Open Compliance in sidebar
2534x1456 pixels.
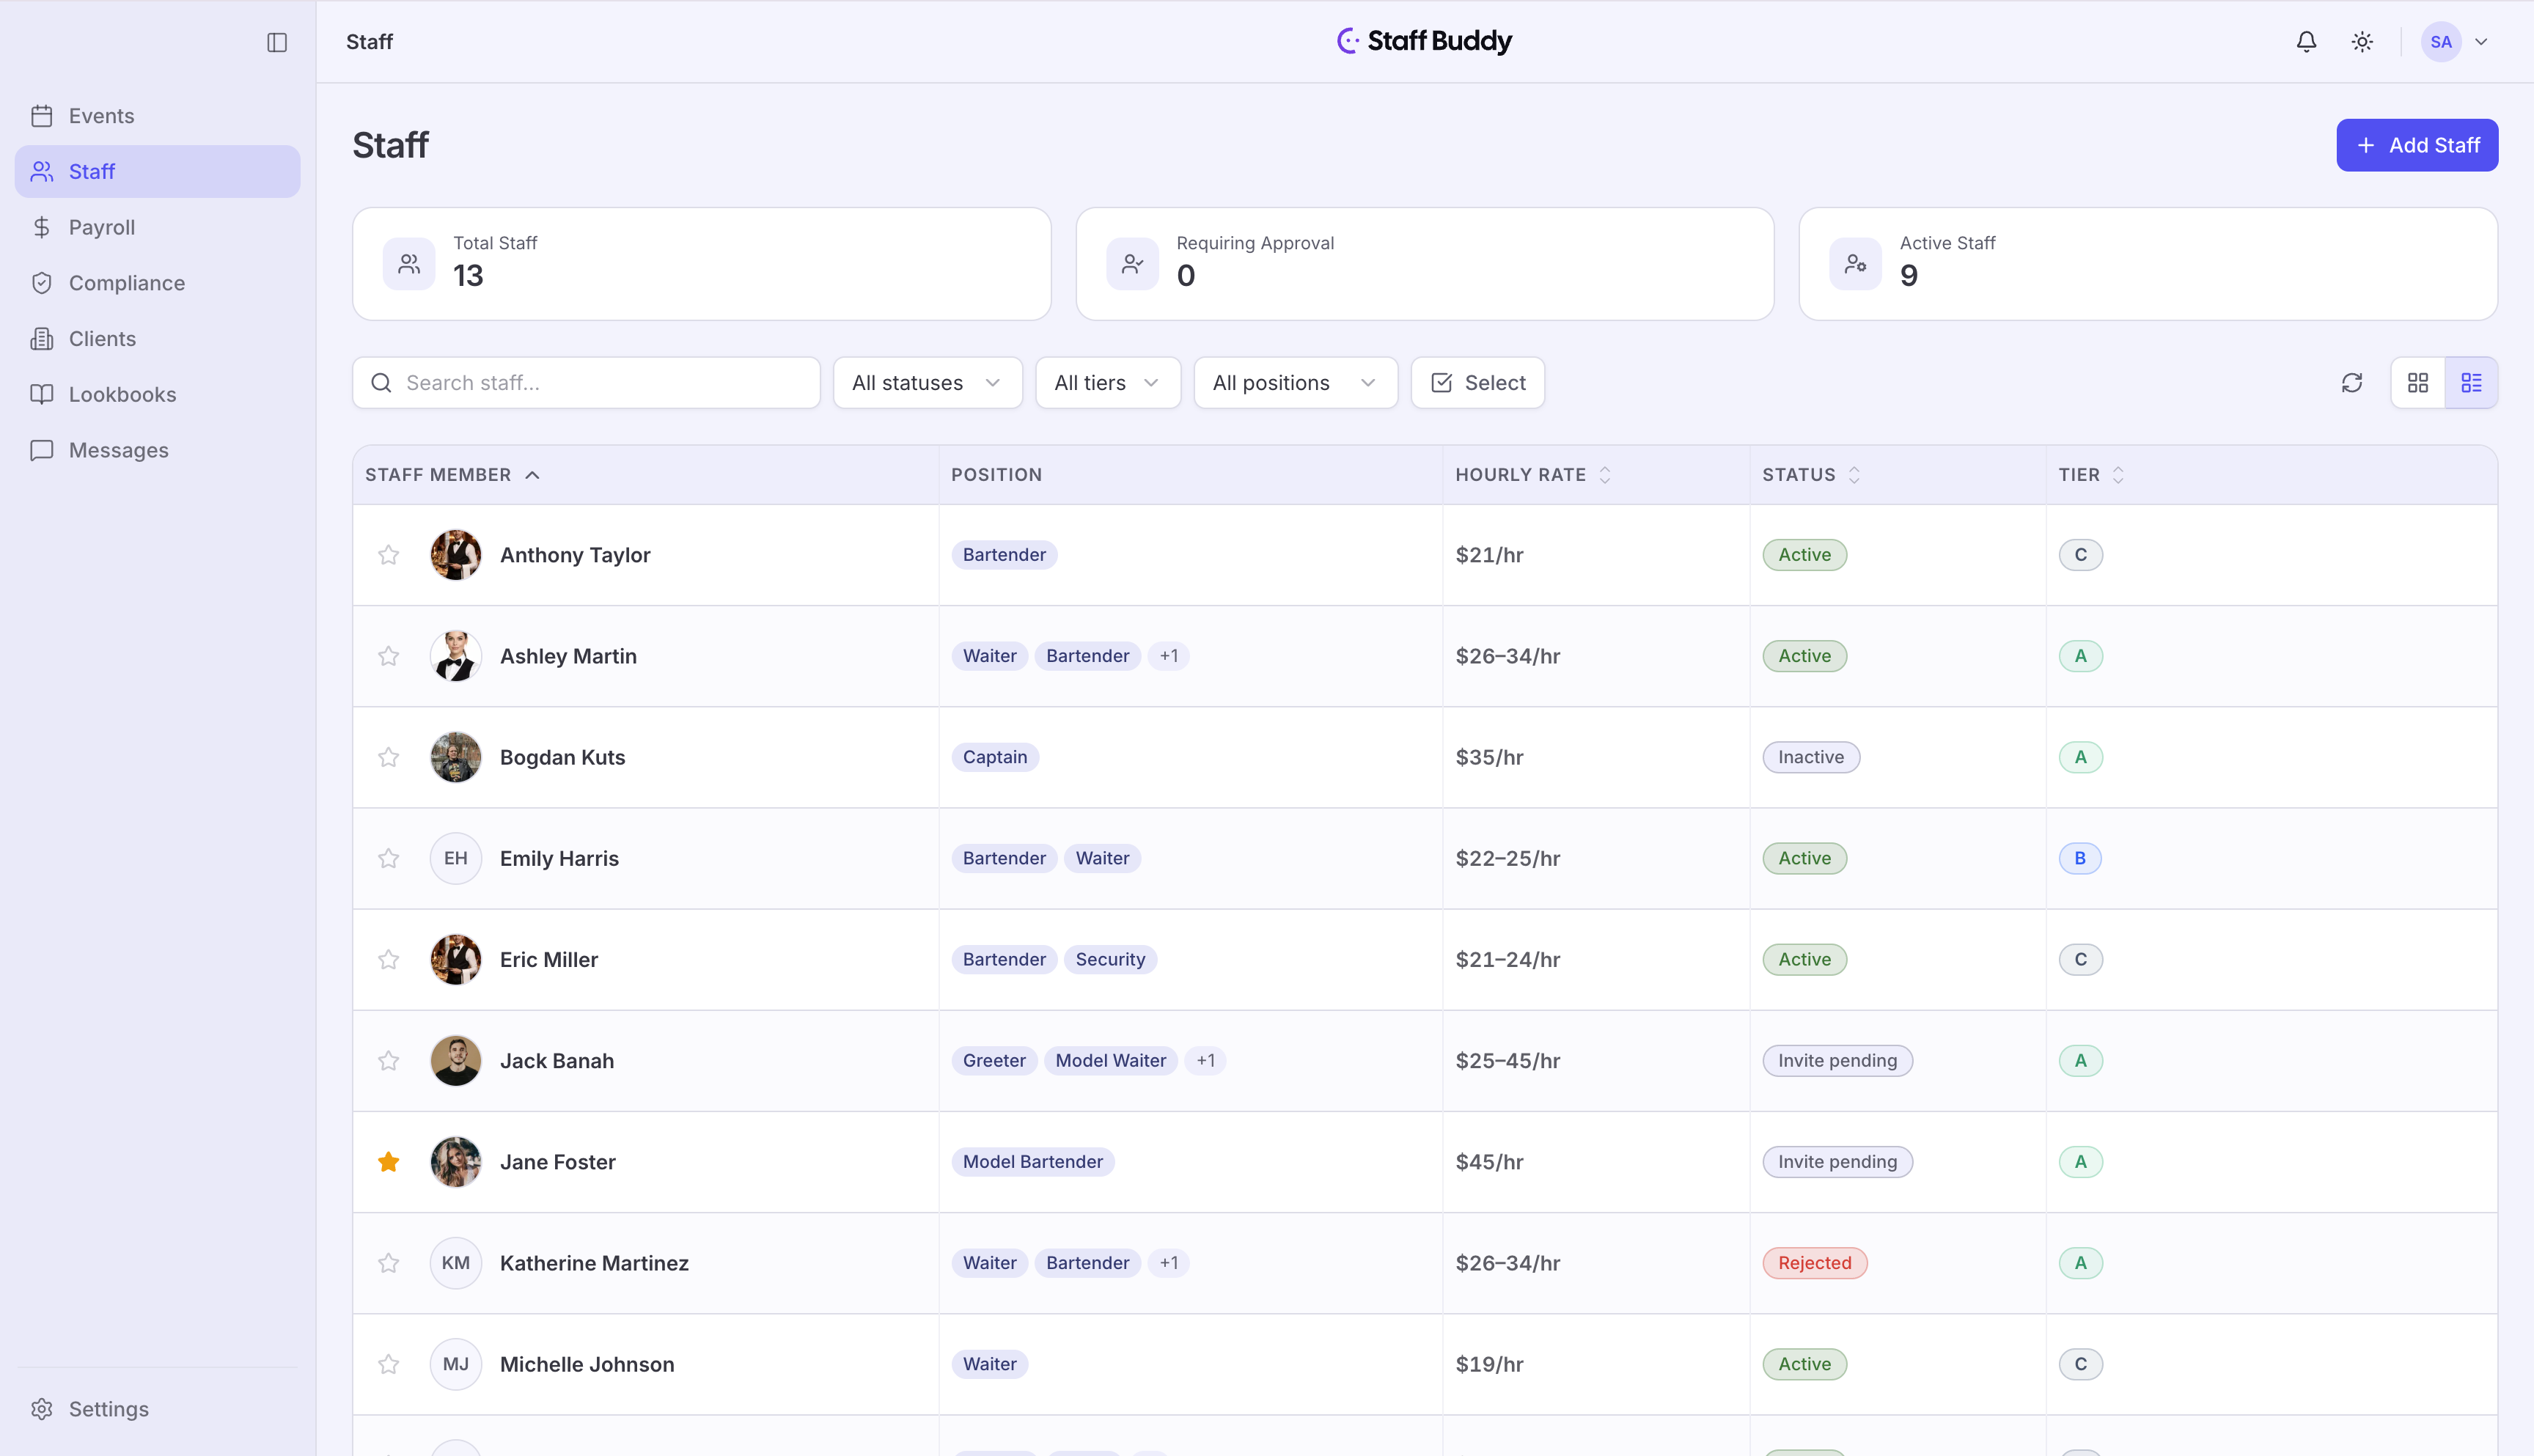tap(158, 283)
